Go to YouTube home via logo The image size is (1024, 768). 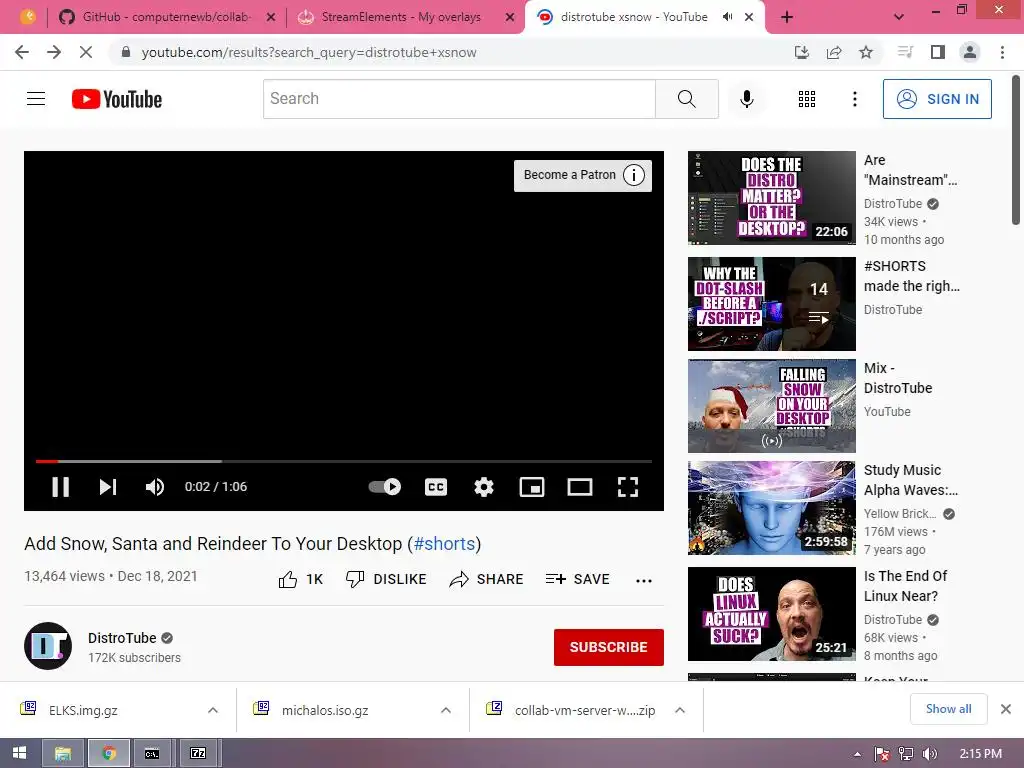click(x=117, y=99)
